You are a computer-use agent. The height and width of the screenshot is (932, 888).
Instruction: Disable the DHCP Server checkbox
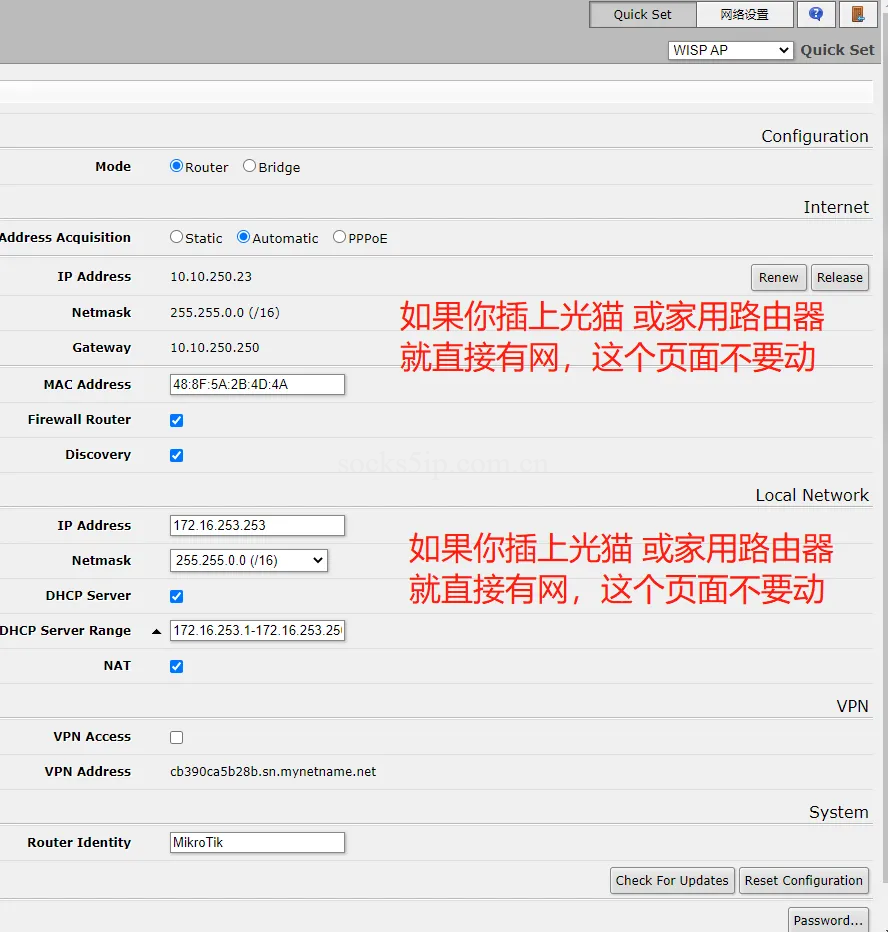tap(176, 596)
